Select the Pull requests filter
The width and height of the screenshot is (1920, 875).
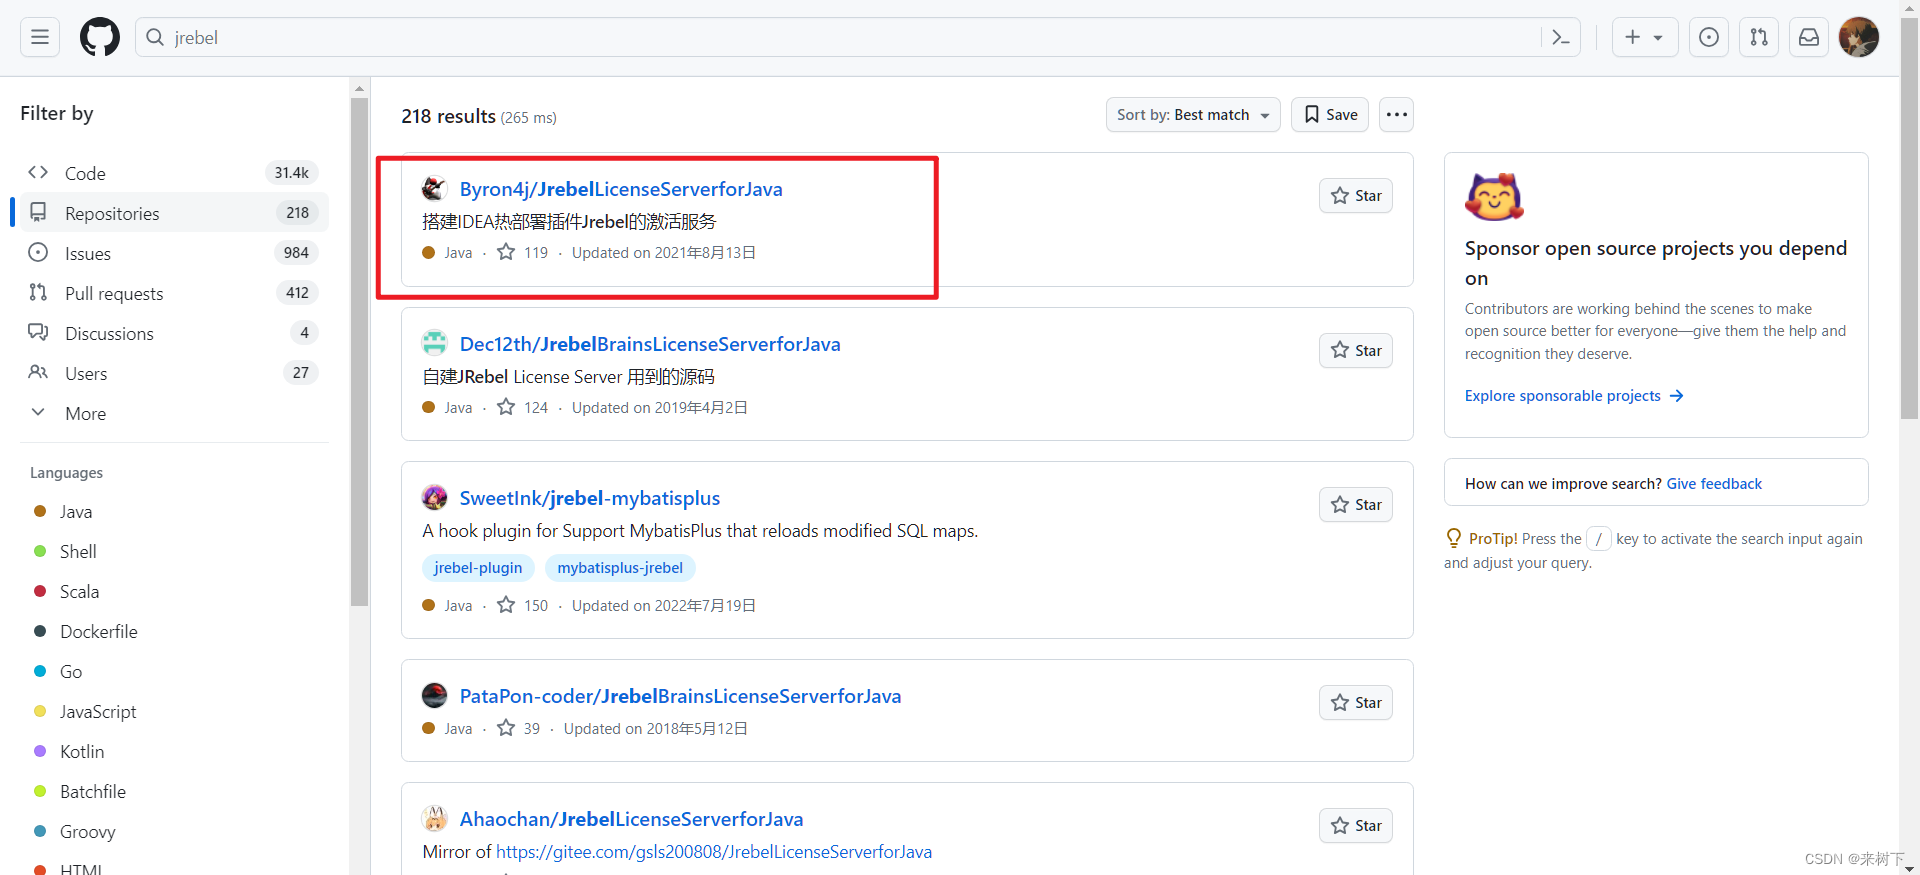click(174, 293)
